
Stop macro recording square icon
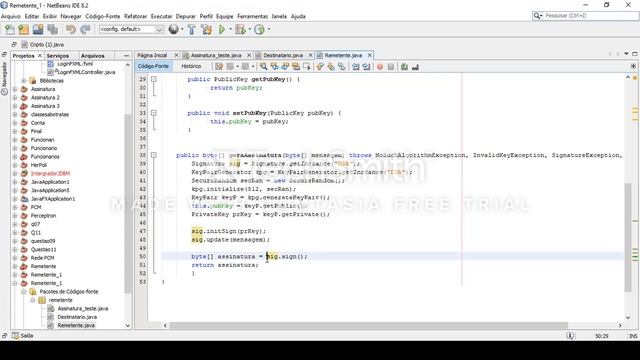tap(391, 67)
